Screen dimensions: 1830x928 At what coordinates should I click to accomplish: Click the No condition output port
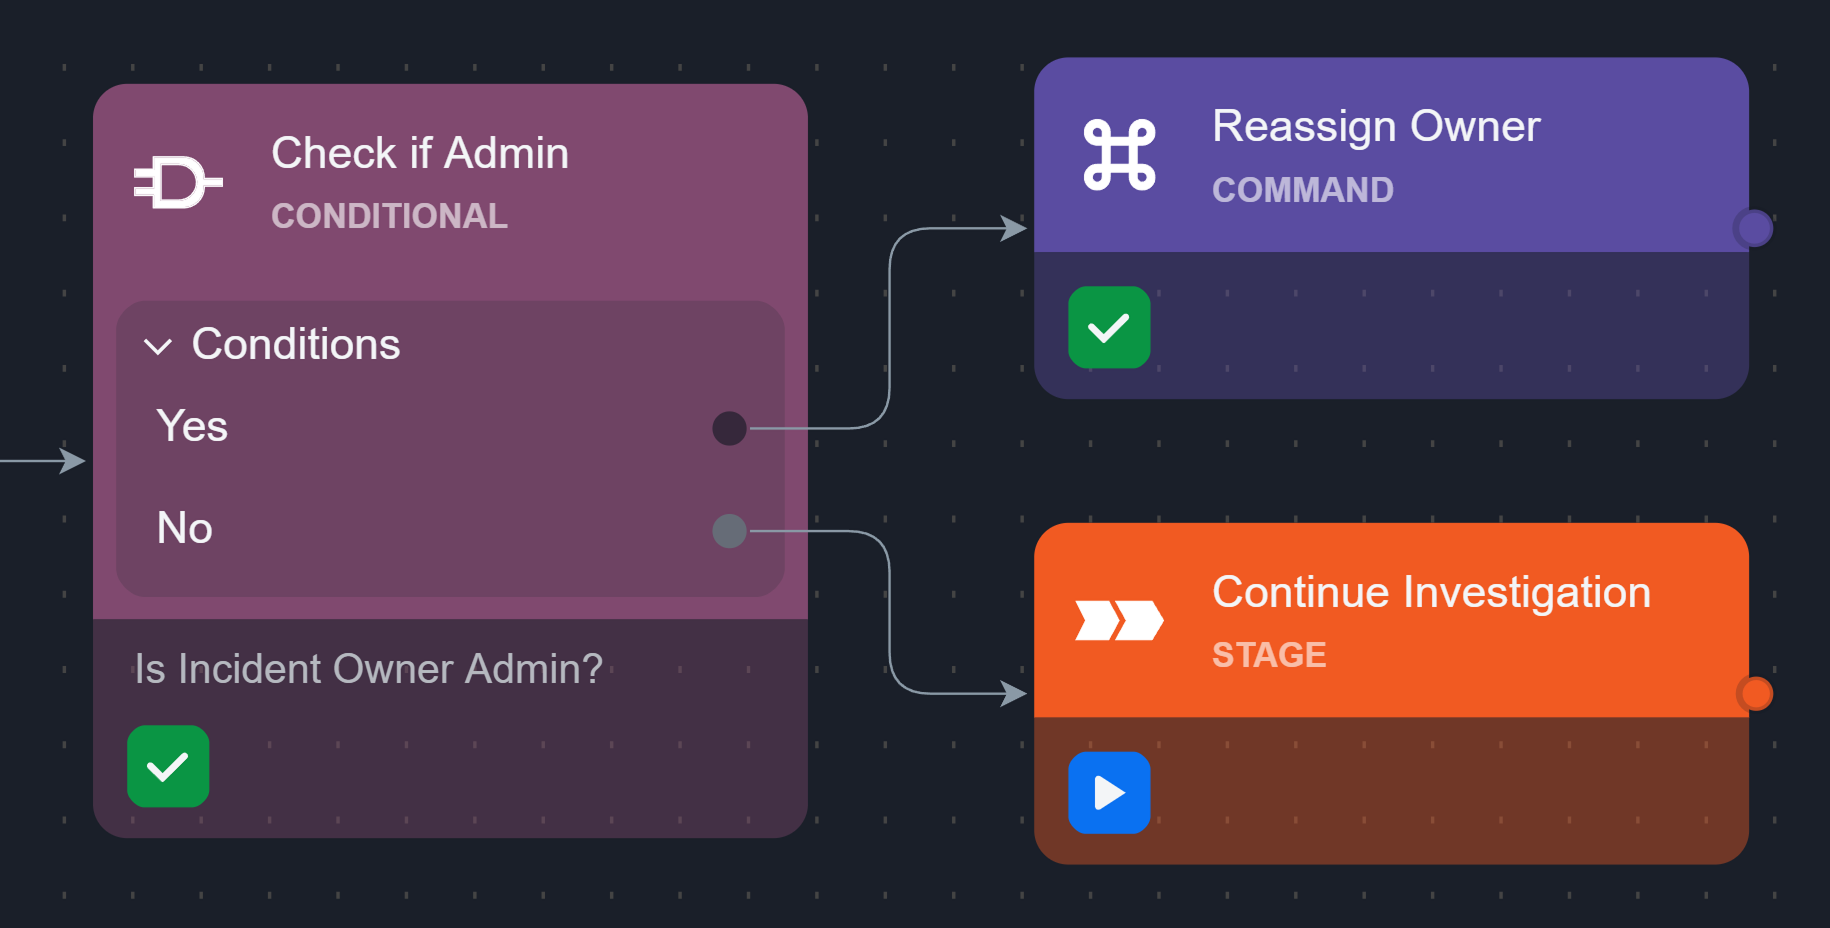(729, 531)
